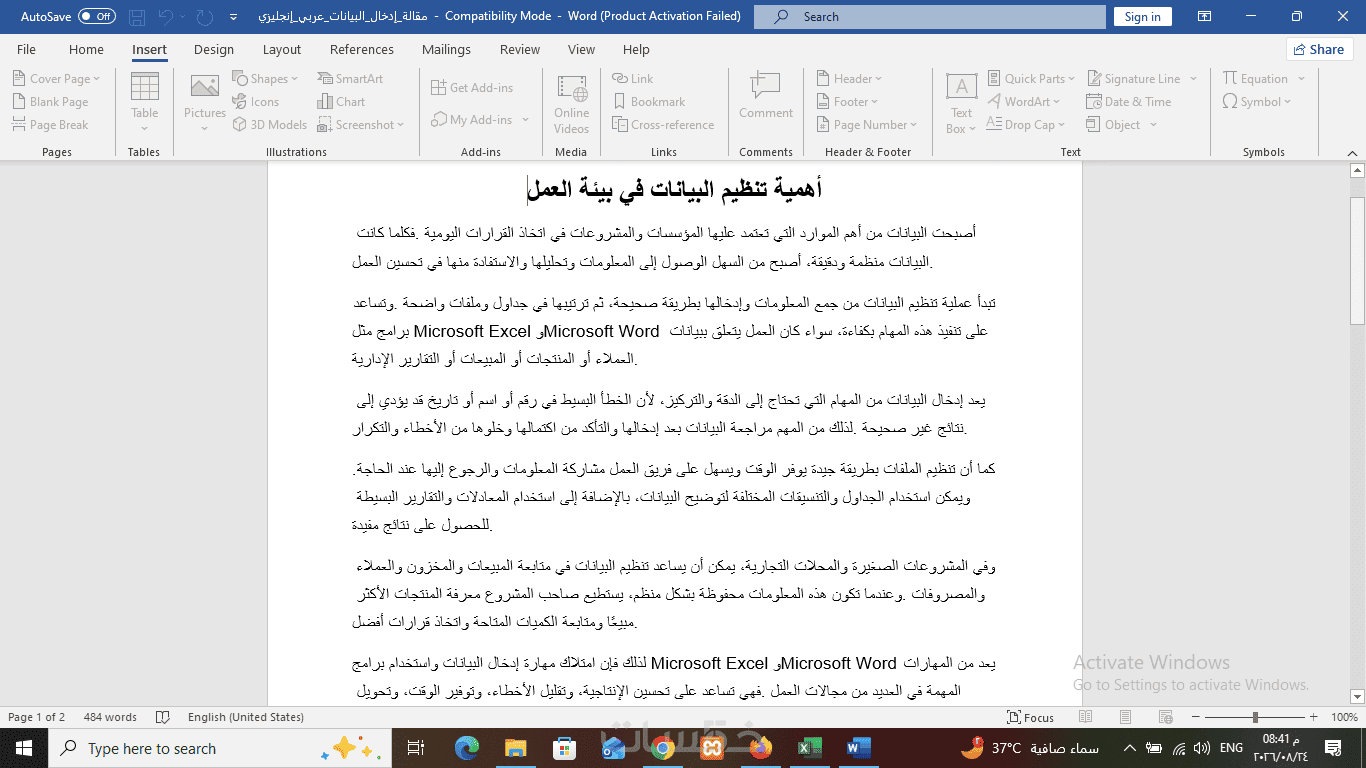1366x768 pixels.
Task: Insert a Table from the ribbon
Action: tap(144, 101)
